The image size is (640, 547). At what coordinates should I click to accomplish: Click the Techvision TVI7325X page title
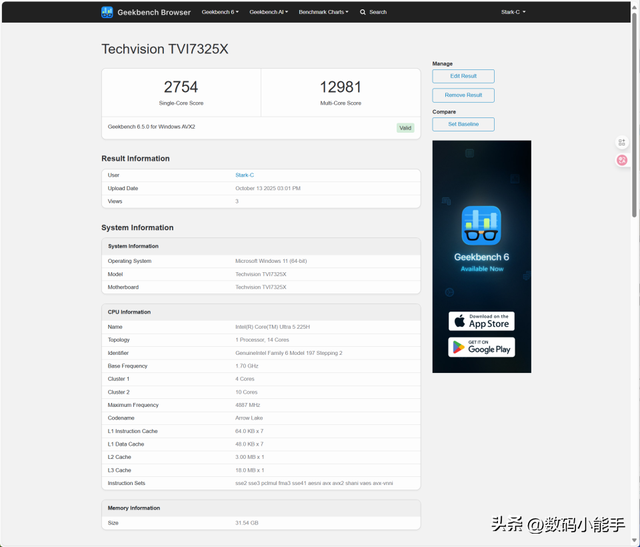(165, 49)
